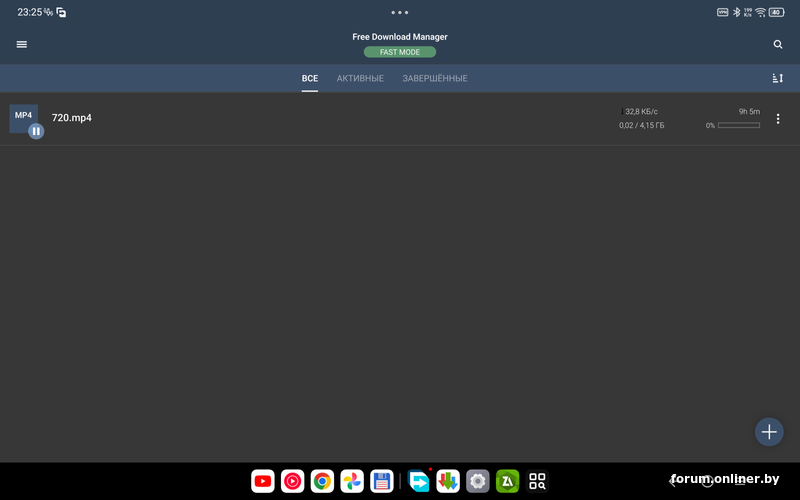Select the 720.mp4 file name
The width and height of the screenshot is (800, 500).
tap(71, 118)
